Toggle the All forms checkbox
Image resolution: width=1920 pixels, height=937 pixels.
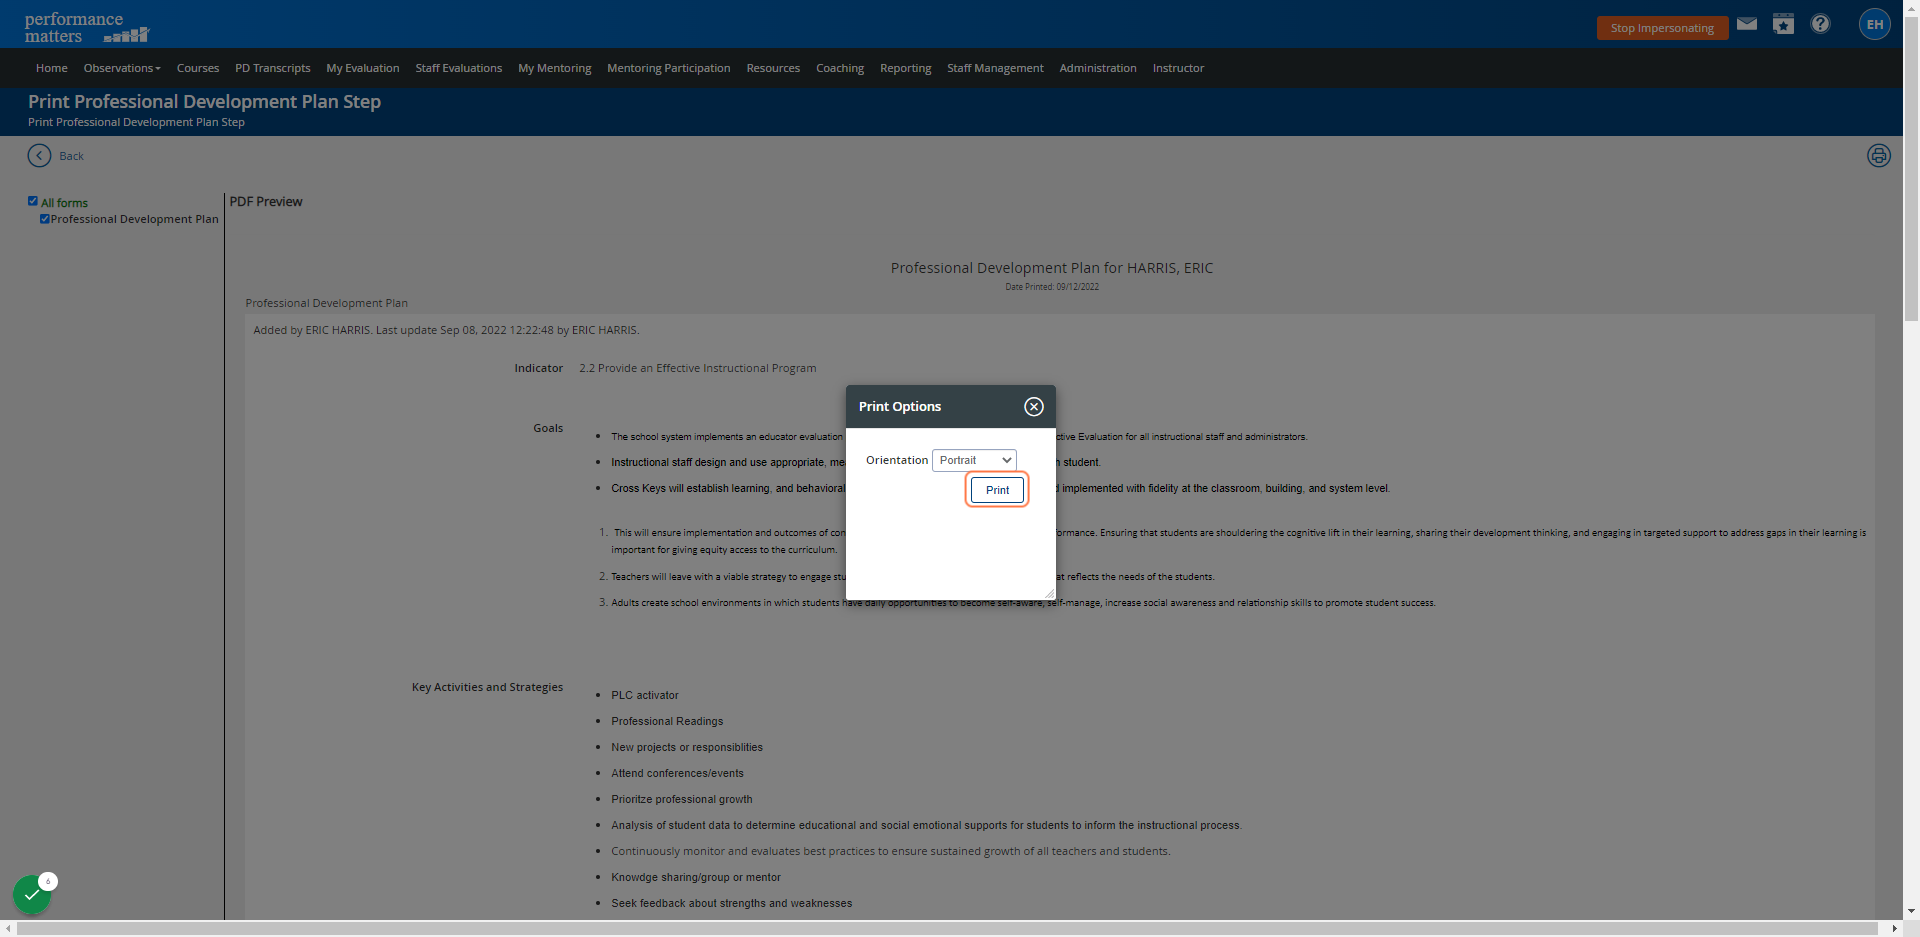click(x=33, y=201)
